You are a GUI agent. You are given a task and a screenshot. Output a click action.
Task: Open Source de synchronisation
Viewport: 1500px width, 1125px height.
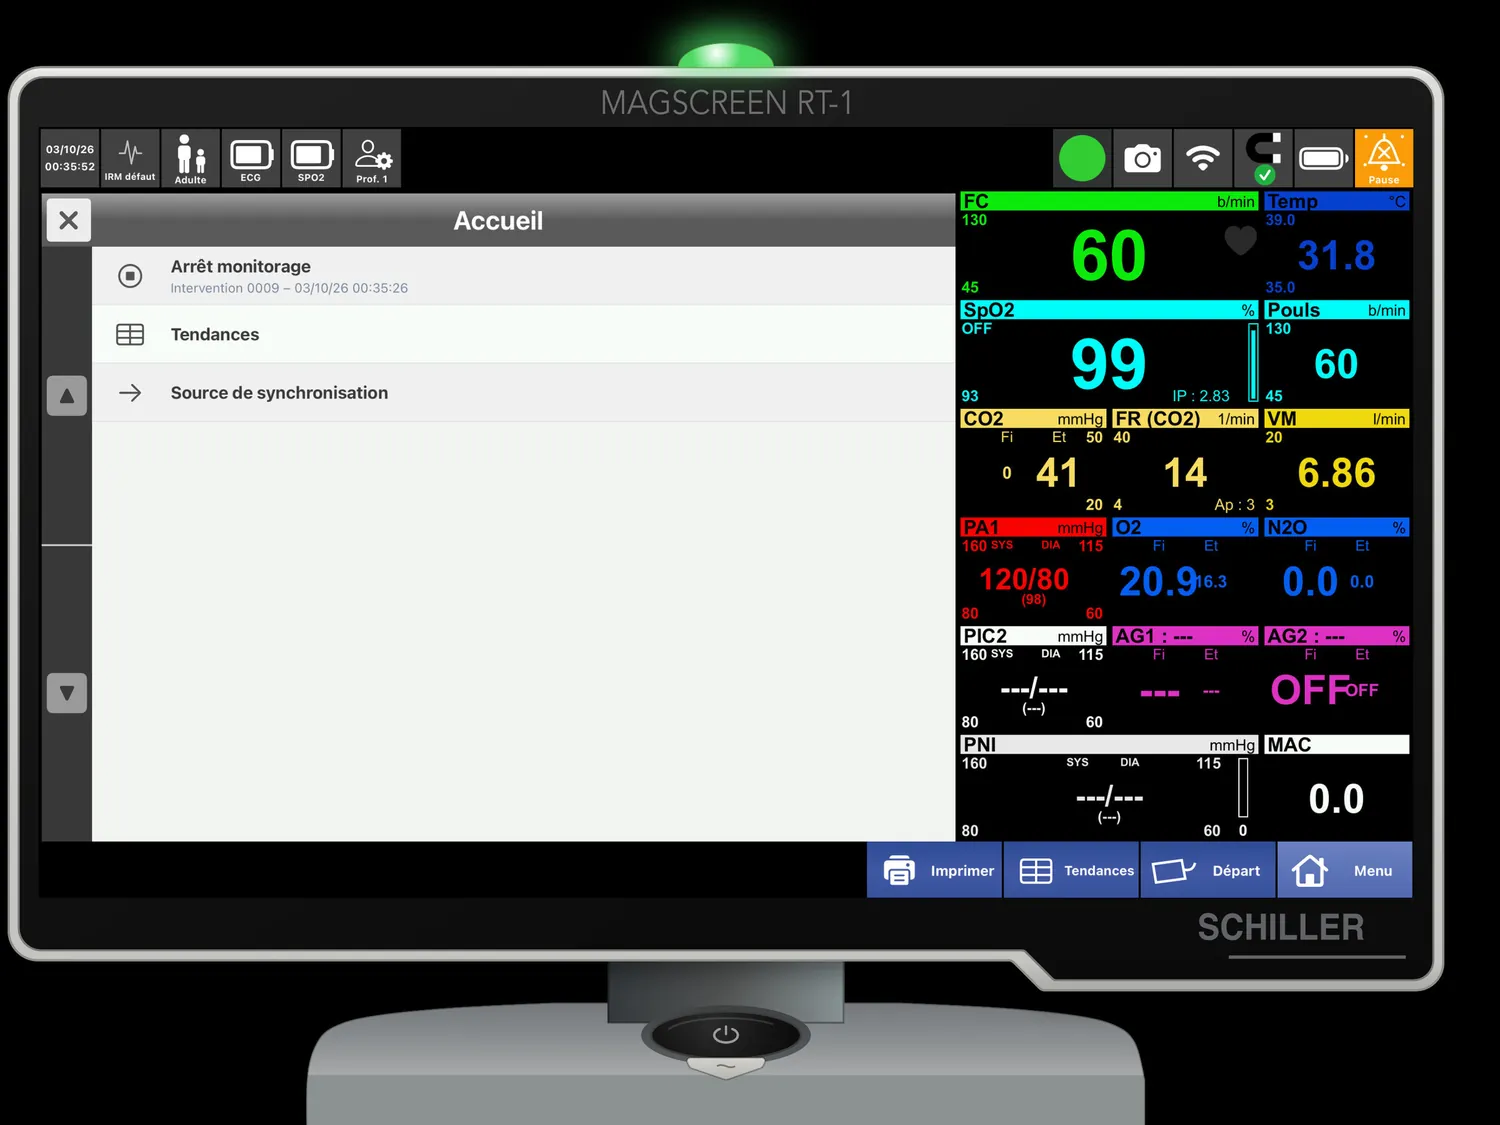(524, 393)
